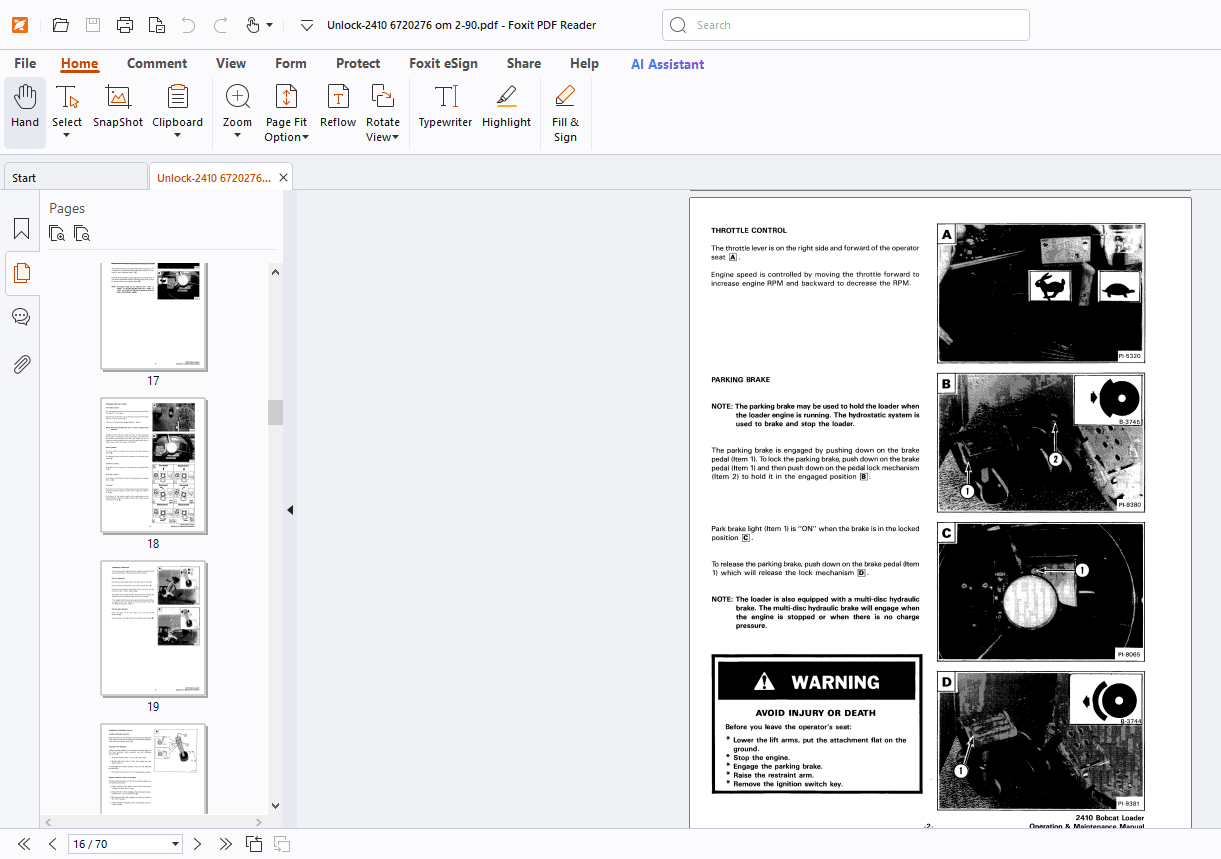
Task: Open Fill & Sign
Action: tap(565, 113)
